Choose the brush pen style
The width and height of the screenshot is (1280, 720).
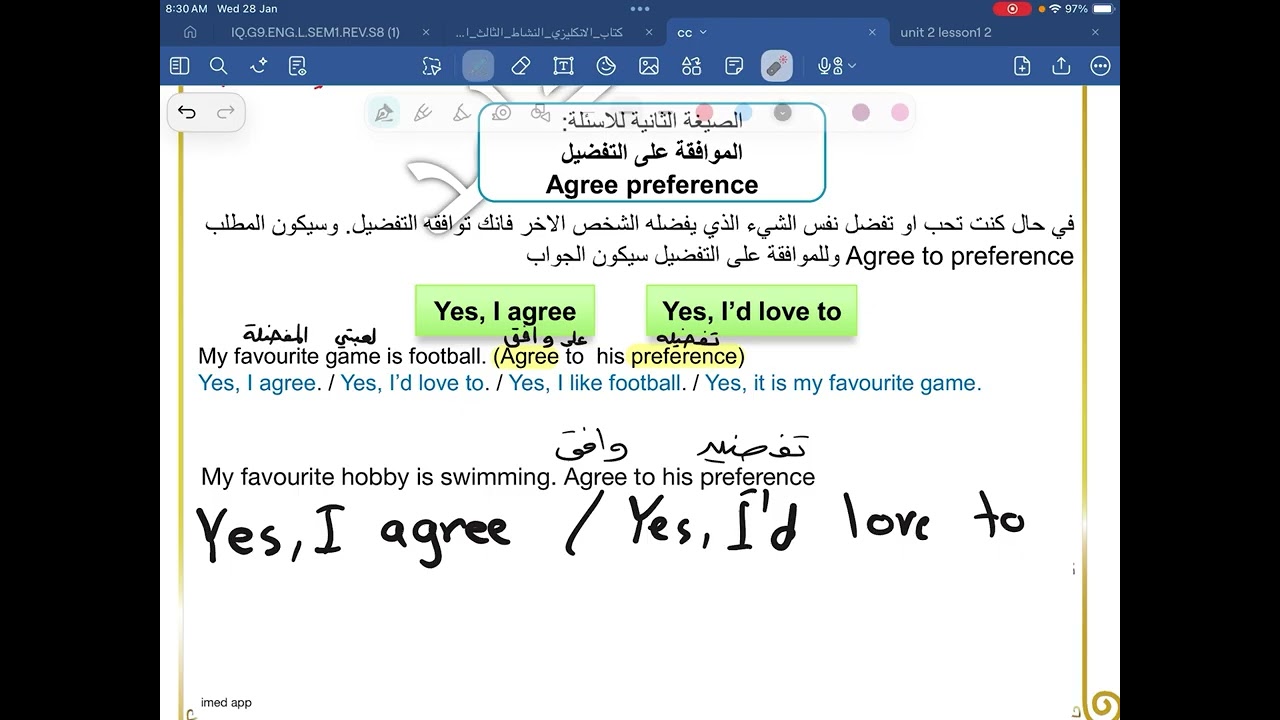click(461, 113)
